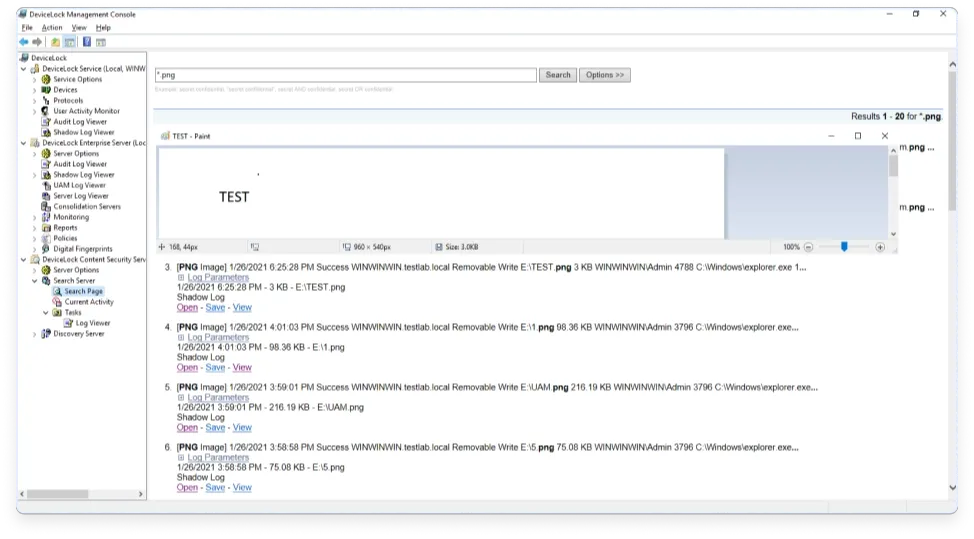Collapse DeviceLock Enterprise Server node
This screenshot has height=539, width=974.
pyautogui.click(x=24, y=143)
